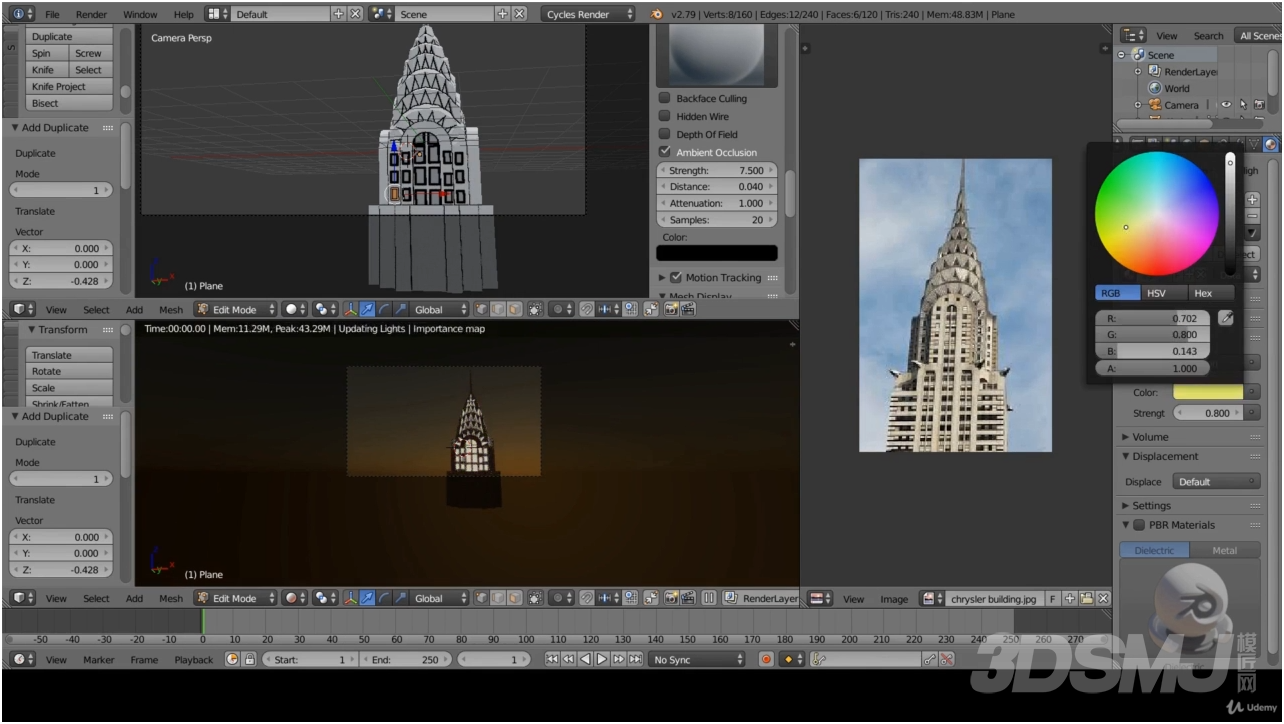Jump to the end frame in timeline
1284x724 pixels.
[635, 660]
